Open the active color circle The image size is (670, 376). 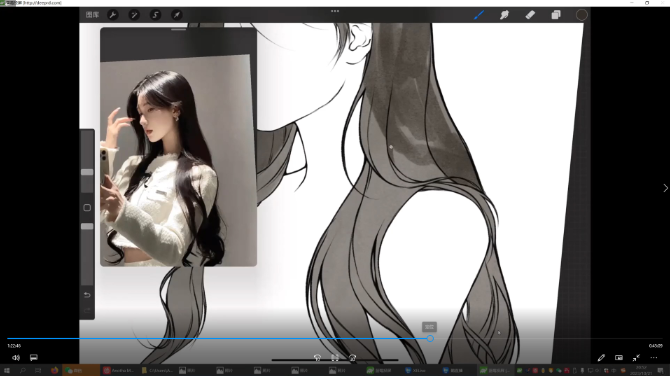tap(582, 15)
